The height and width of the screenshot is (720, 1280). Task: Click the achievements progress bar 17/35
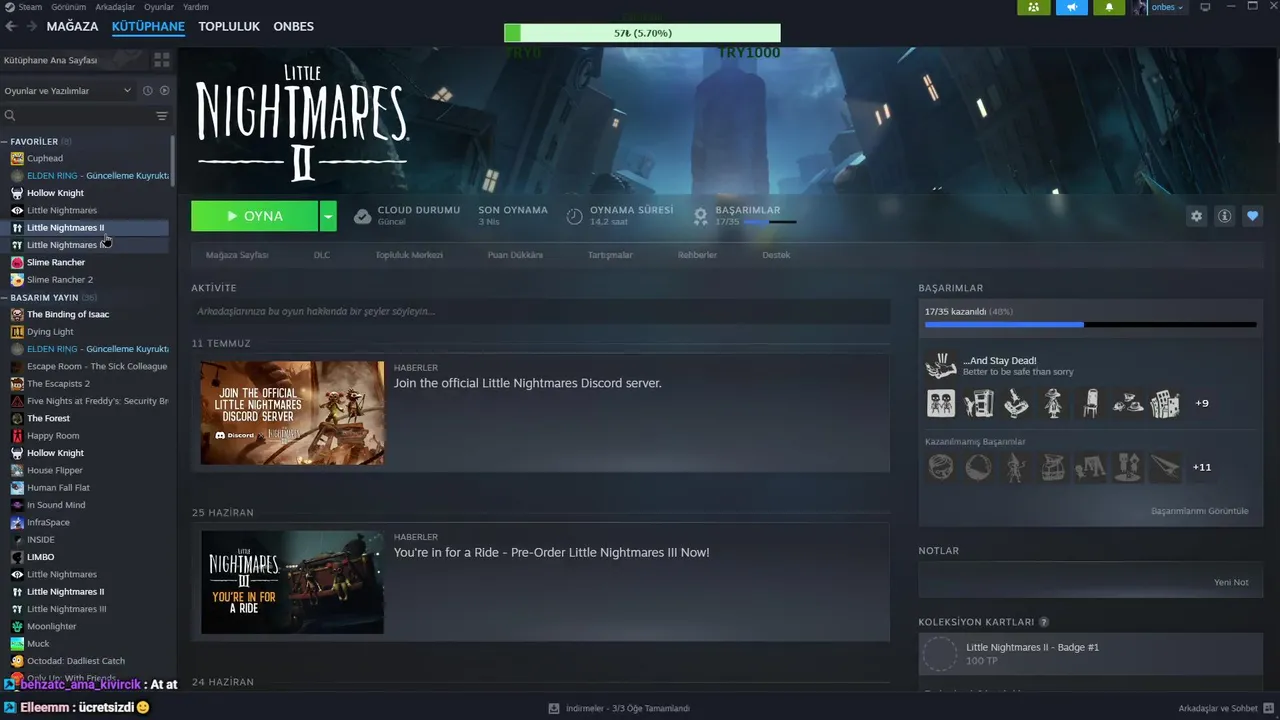point(1090,325)
